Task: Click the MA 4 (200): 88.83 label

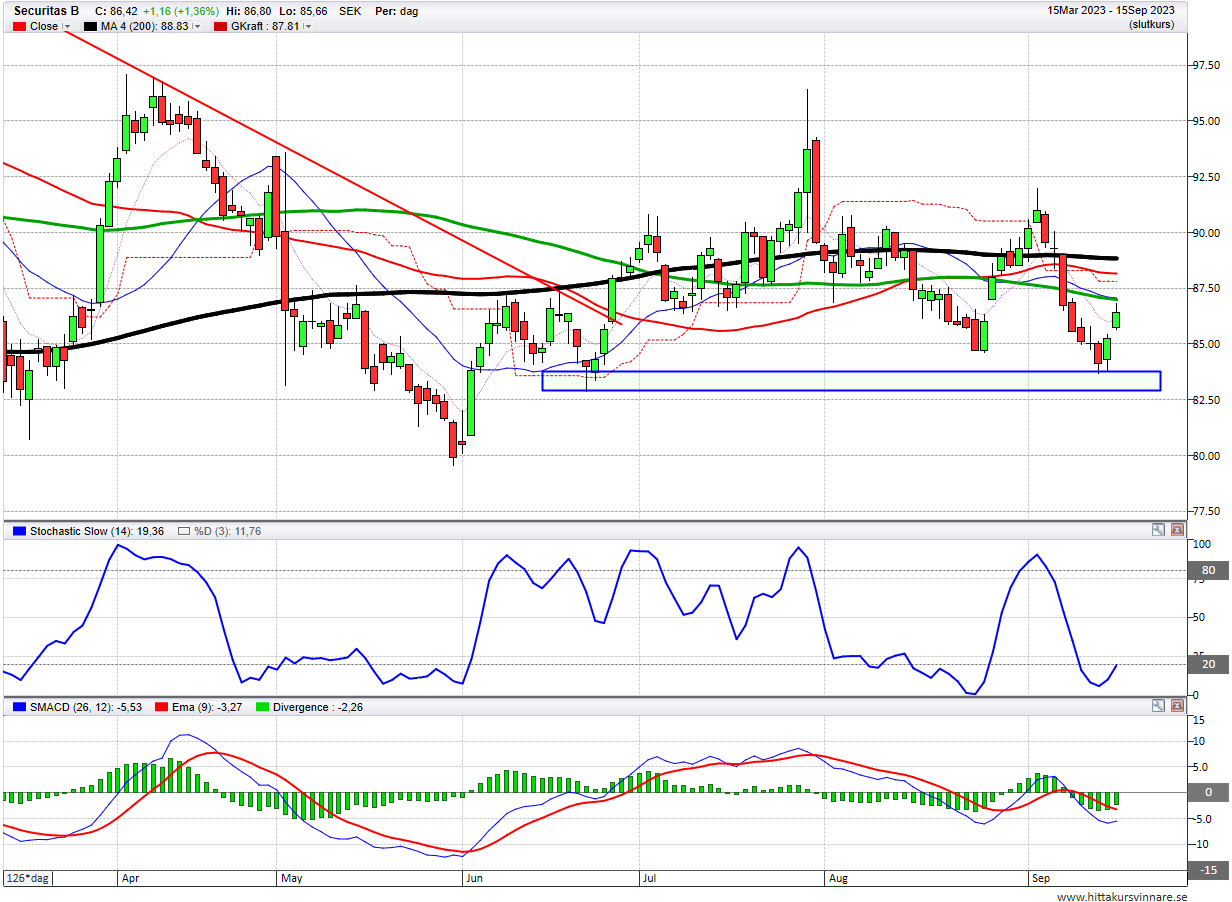Action: 145,27
